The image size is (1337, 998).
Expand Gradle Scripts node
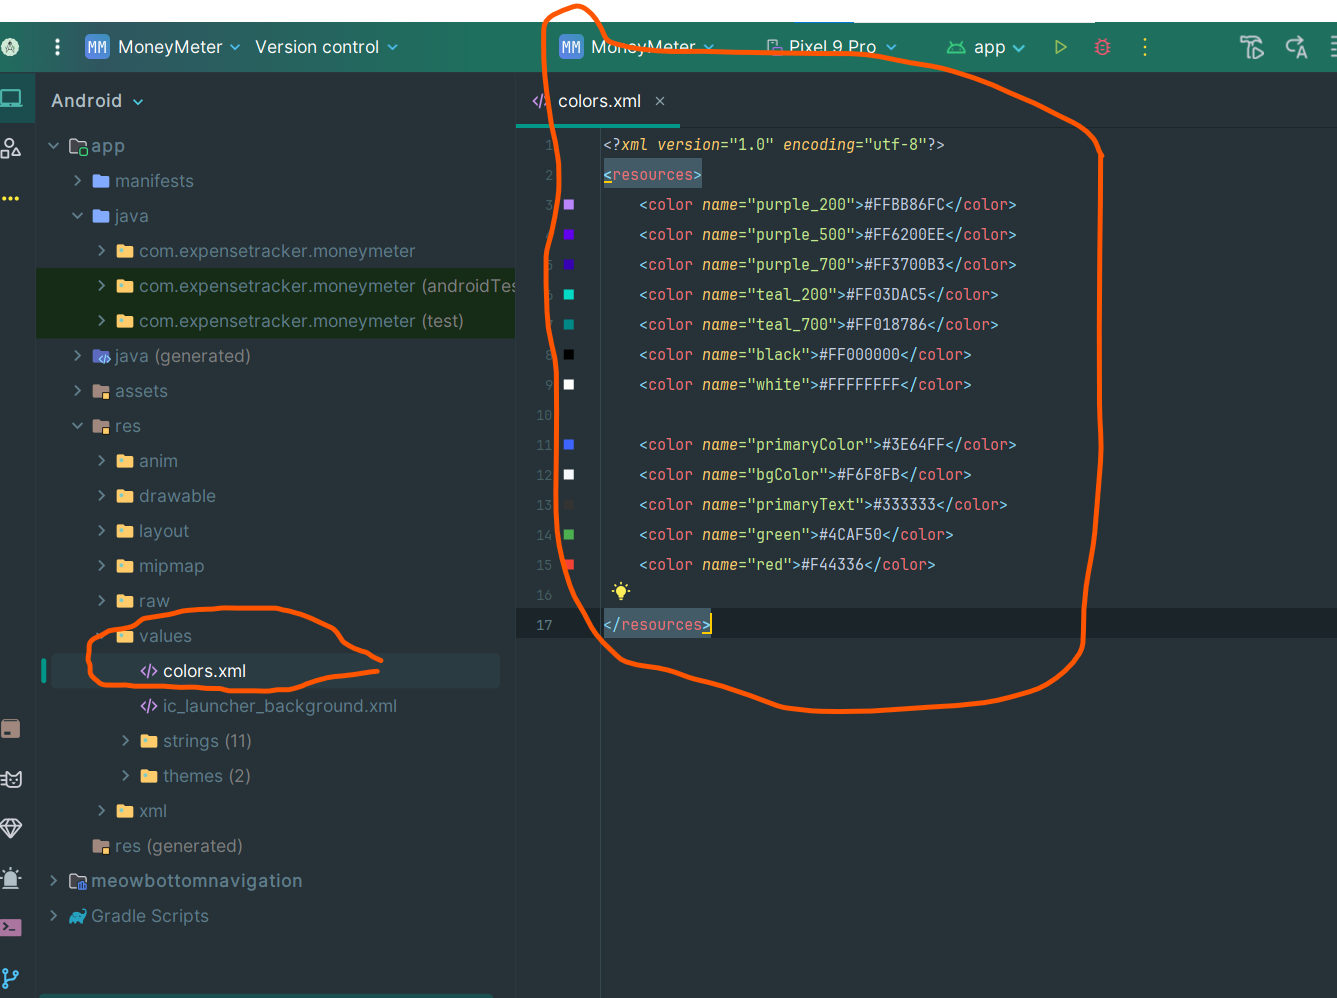pyautogui.click(x=54, y=916)
